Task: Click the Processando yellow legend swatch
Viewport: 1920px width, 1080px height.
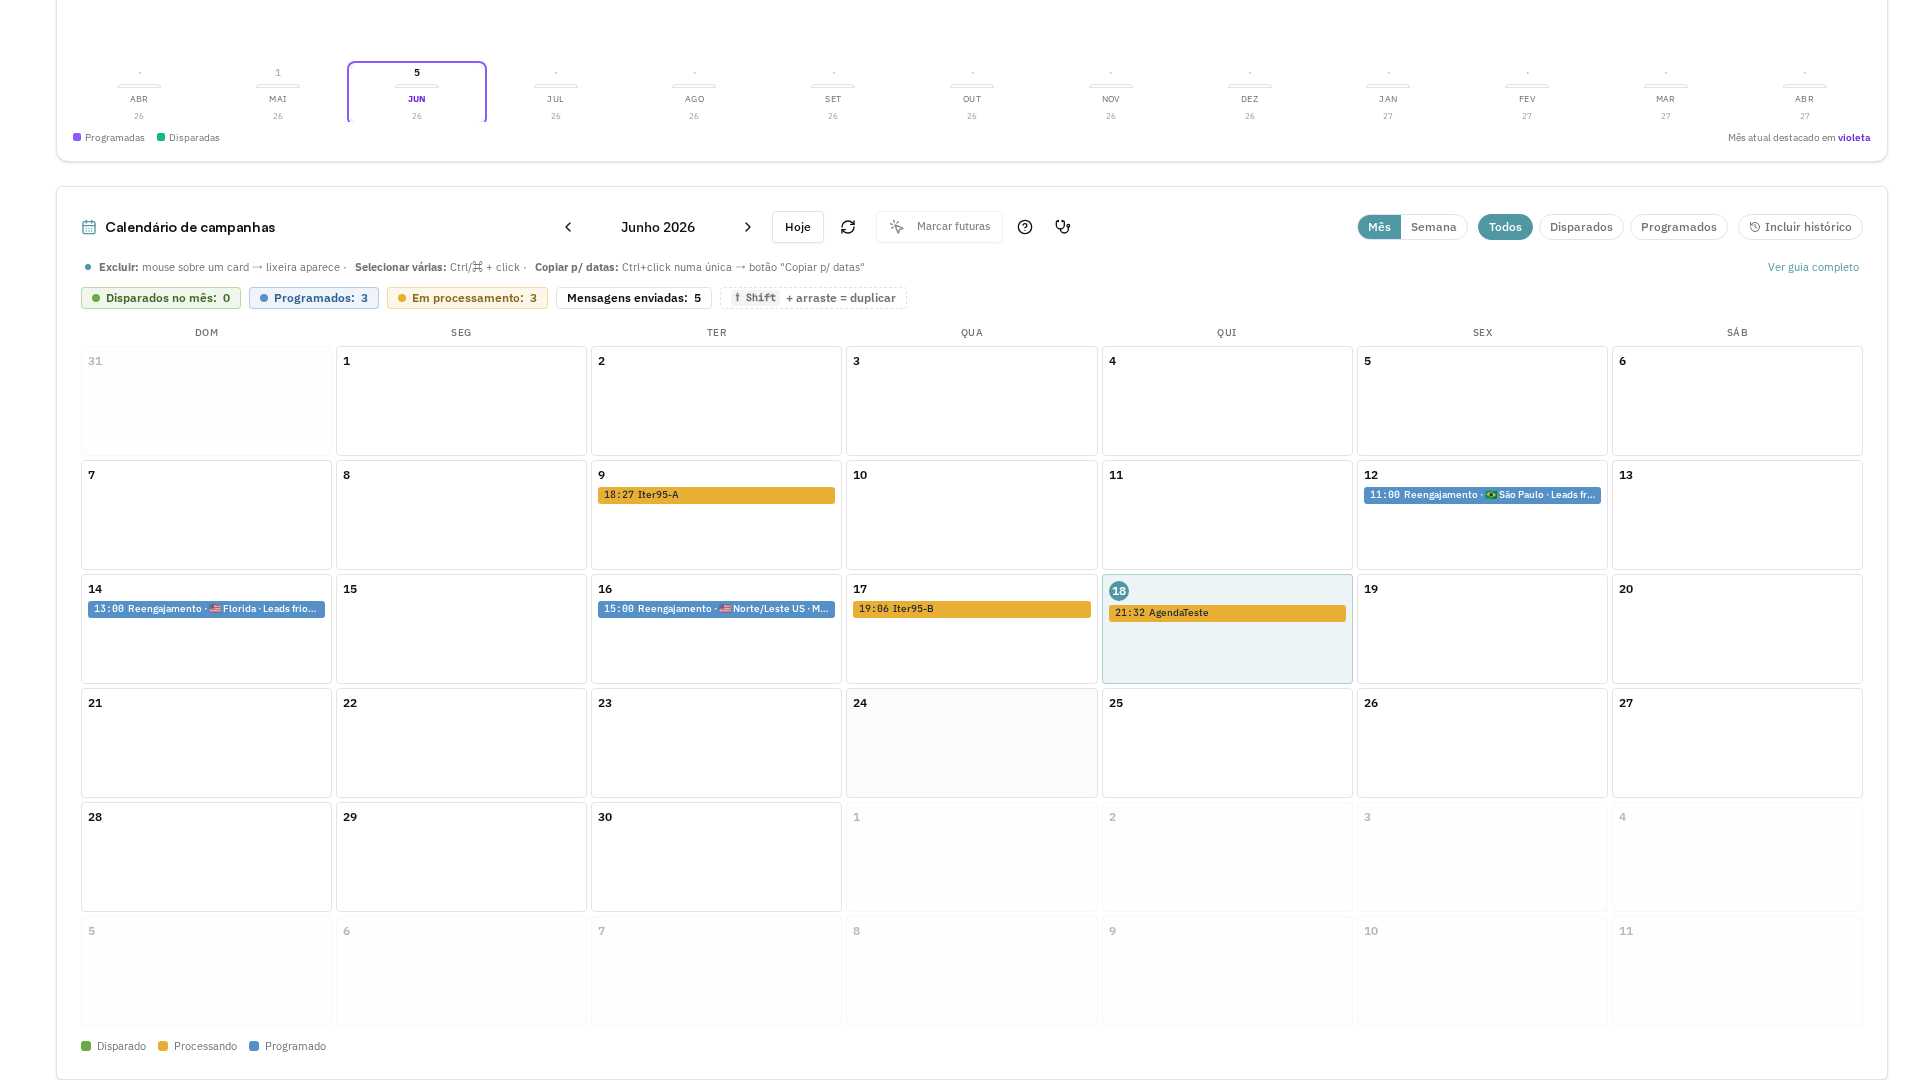Action: pyautogui.click(x=163, y=1046)
